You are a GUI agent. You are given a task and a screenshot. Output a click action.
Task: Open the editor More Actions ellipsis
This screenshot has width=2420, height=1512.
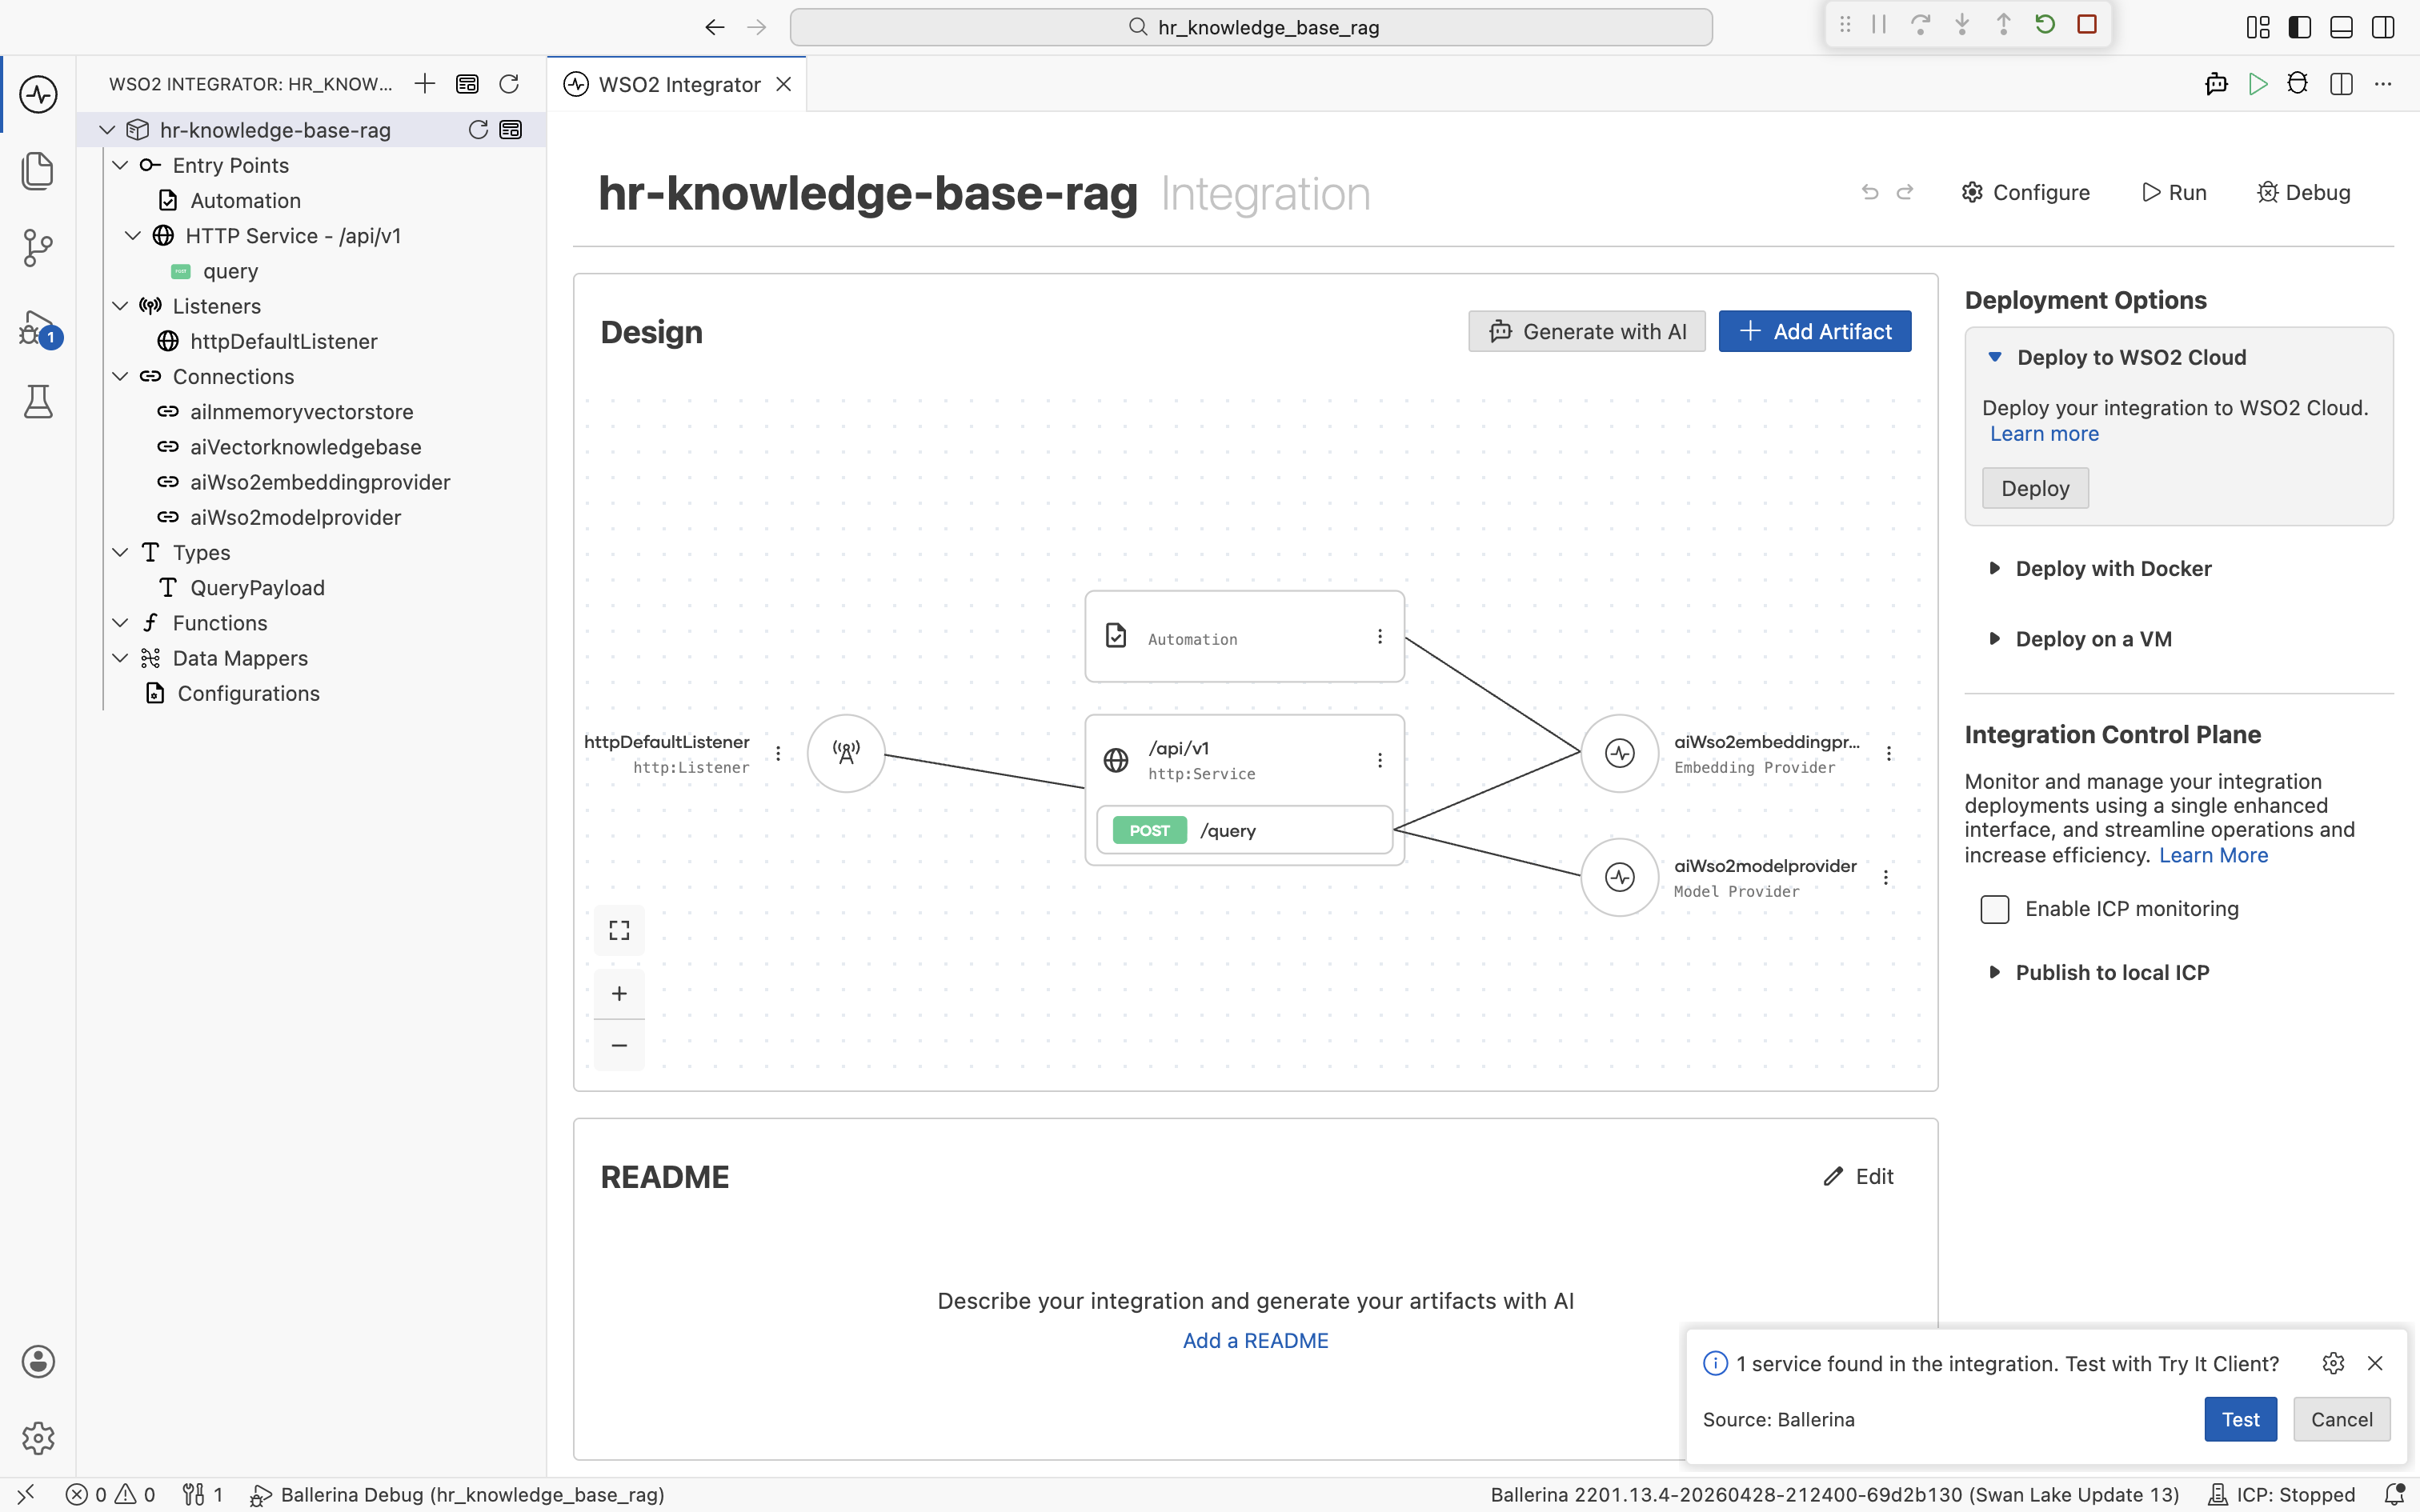click(x=2384, y=84)
